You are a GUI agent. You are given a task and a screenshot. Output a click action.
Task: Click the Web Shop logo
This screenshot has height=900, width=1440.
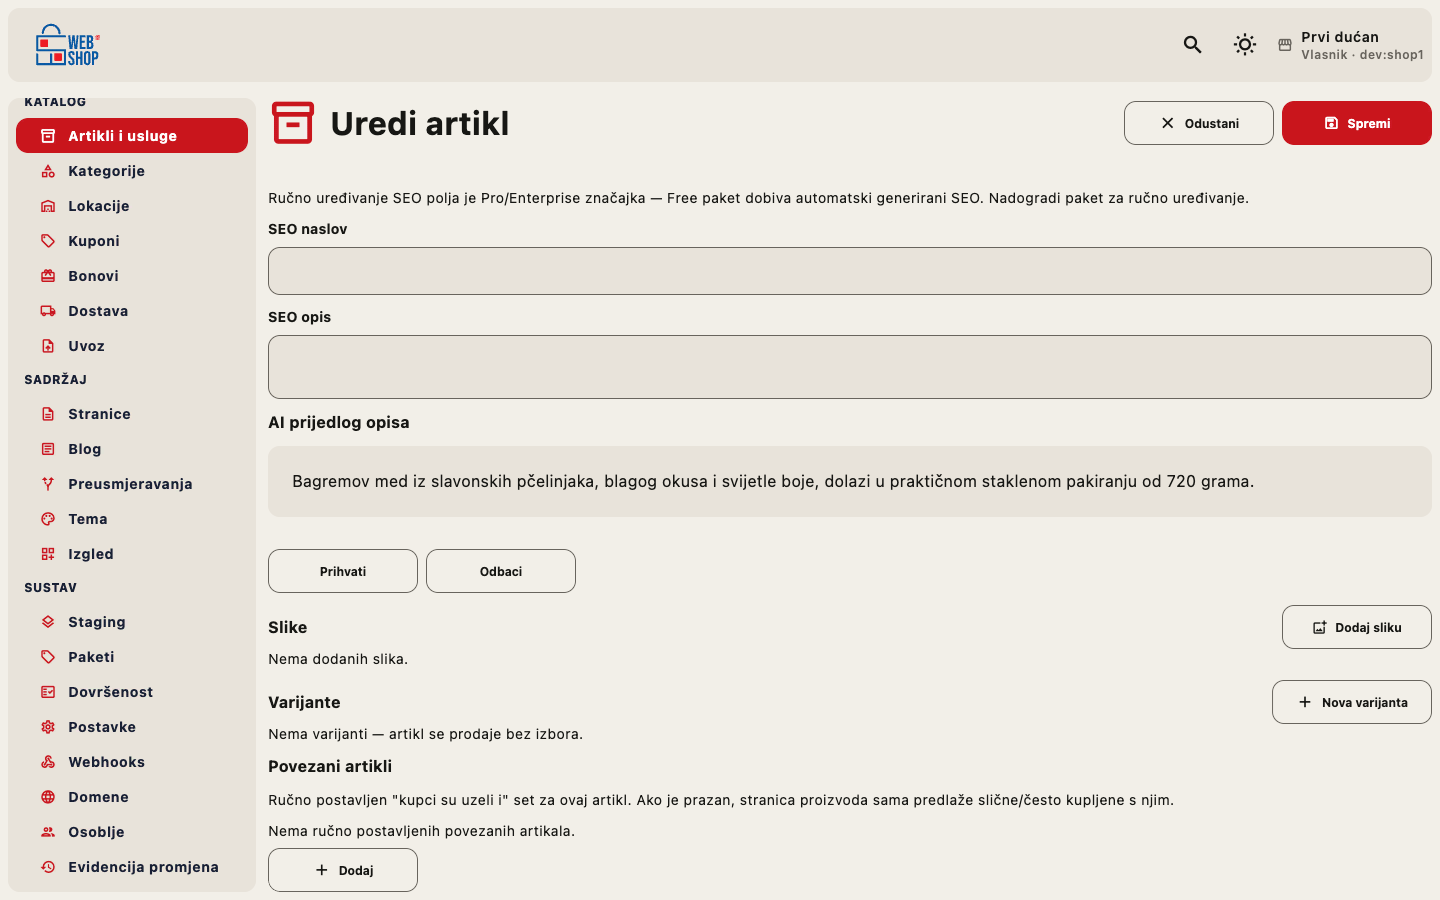(67, 45)
